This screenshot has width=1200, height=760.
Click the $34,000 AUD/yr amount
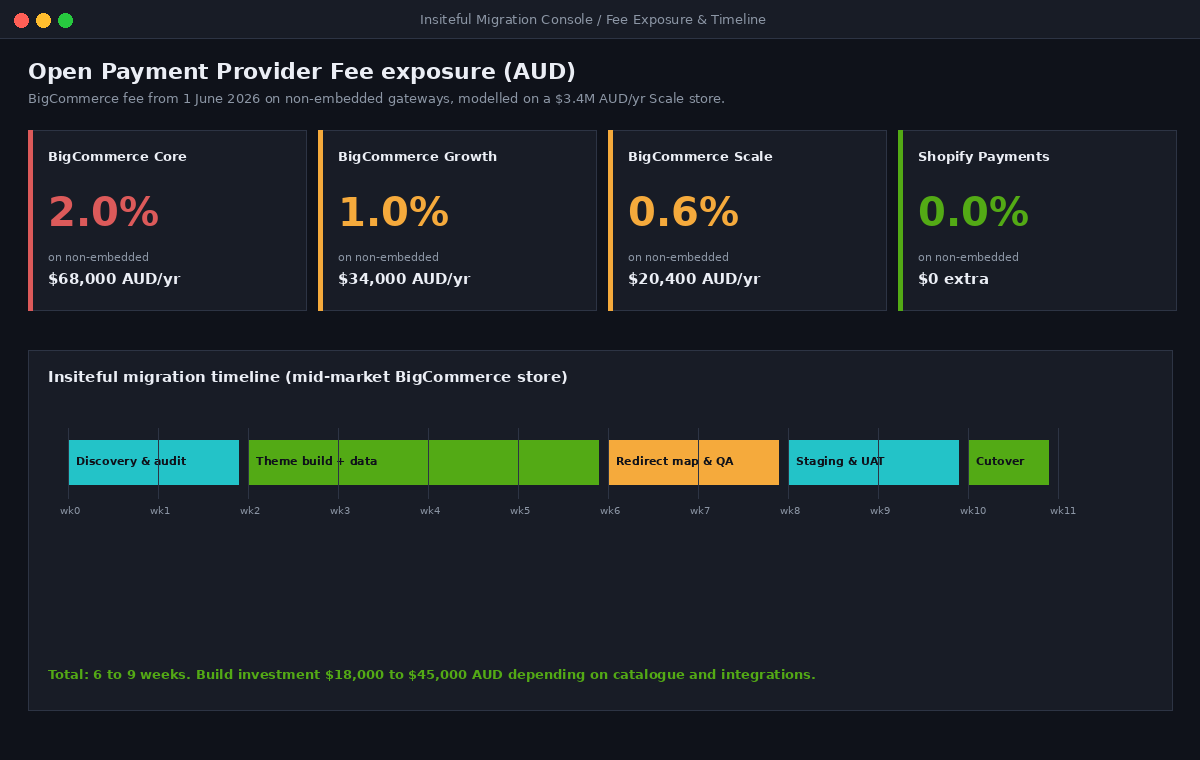tap(404, 279)
